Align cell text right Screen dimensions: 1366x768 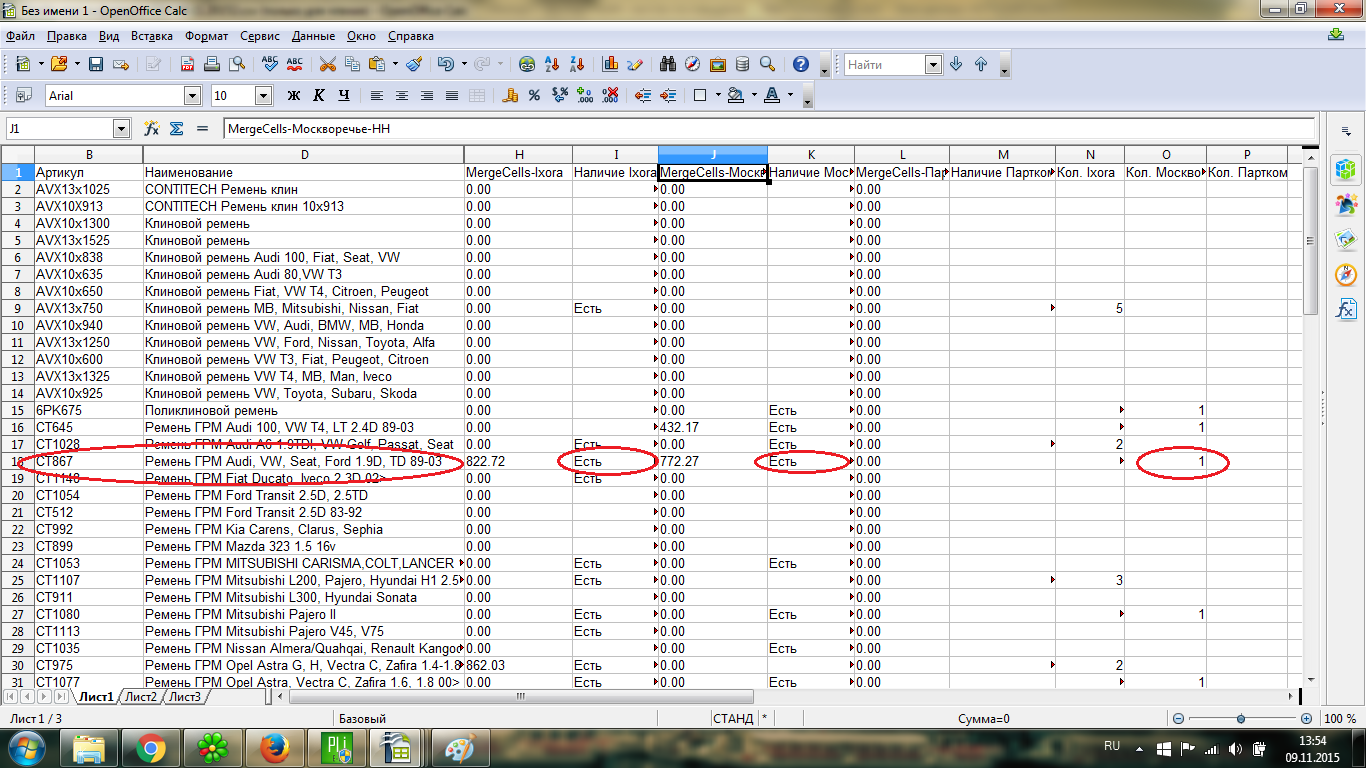click(x=427, y=95)
